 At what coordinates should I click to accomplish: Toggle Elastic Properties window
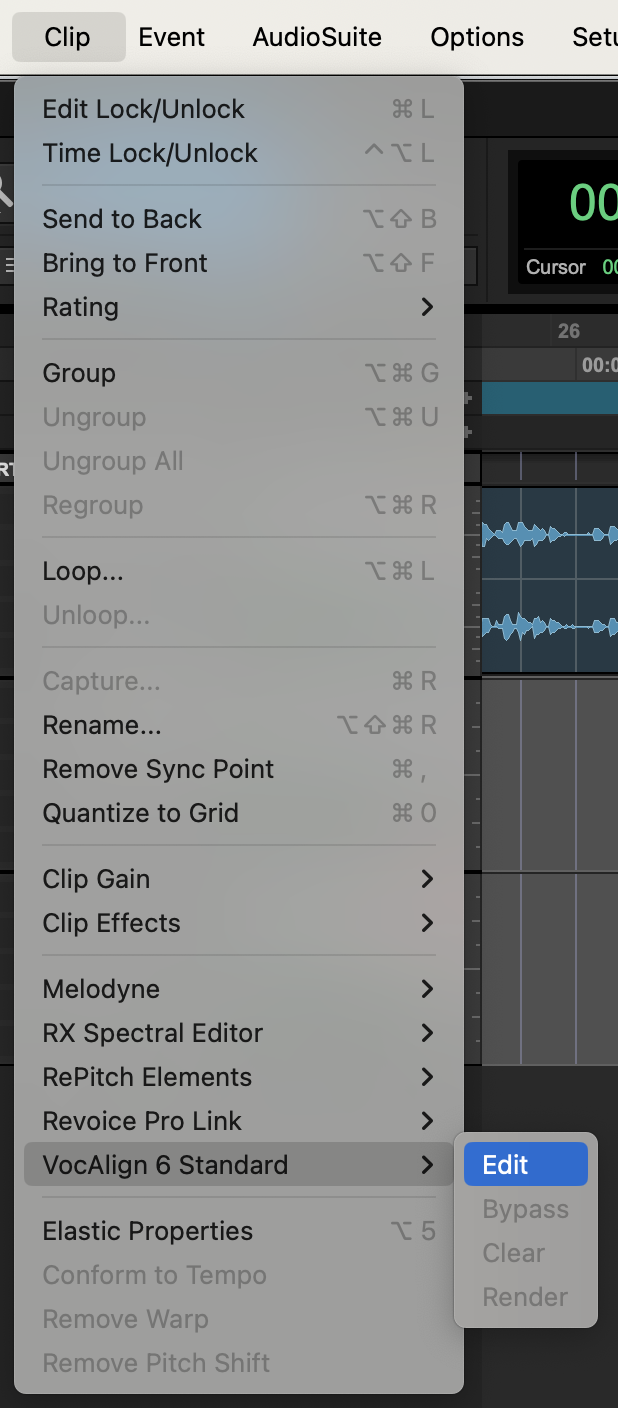click(x=148, y=1231)
